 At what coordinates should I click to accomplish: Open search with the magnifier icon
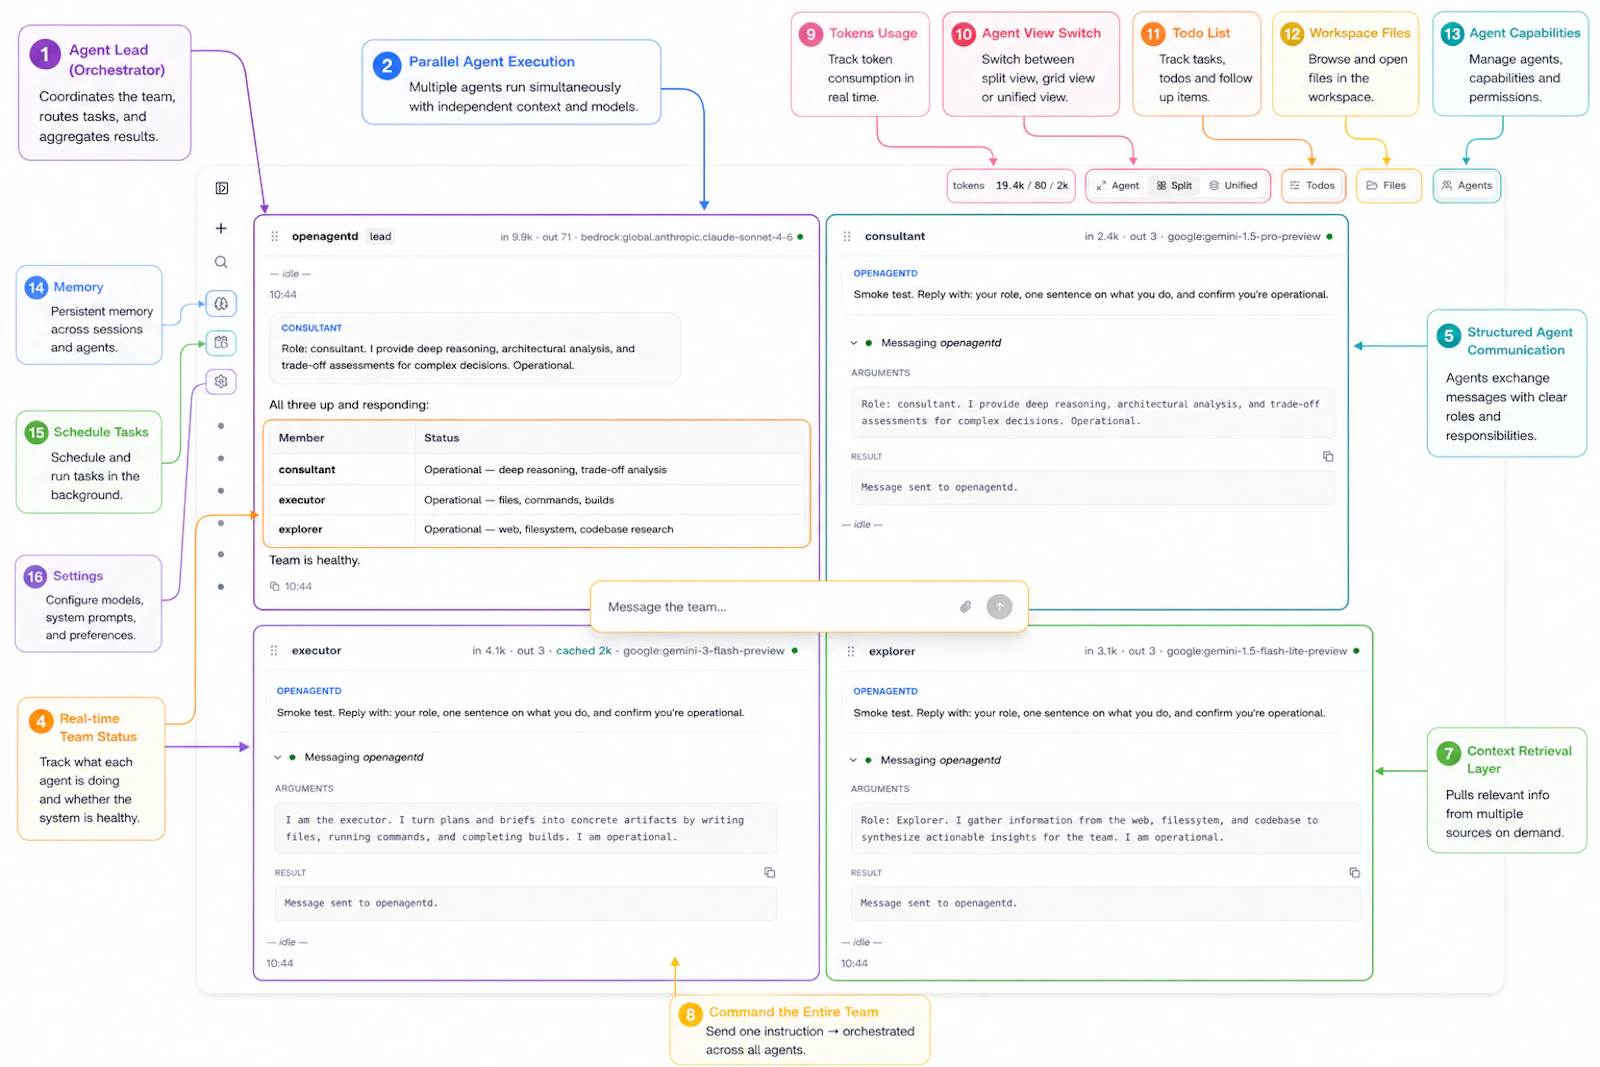click(221, 262)
